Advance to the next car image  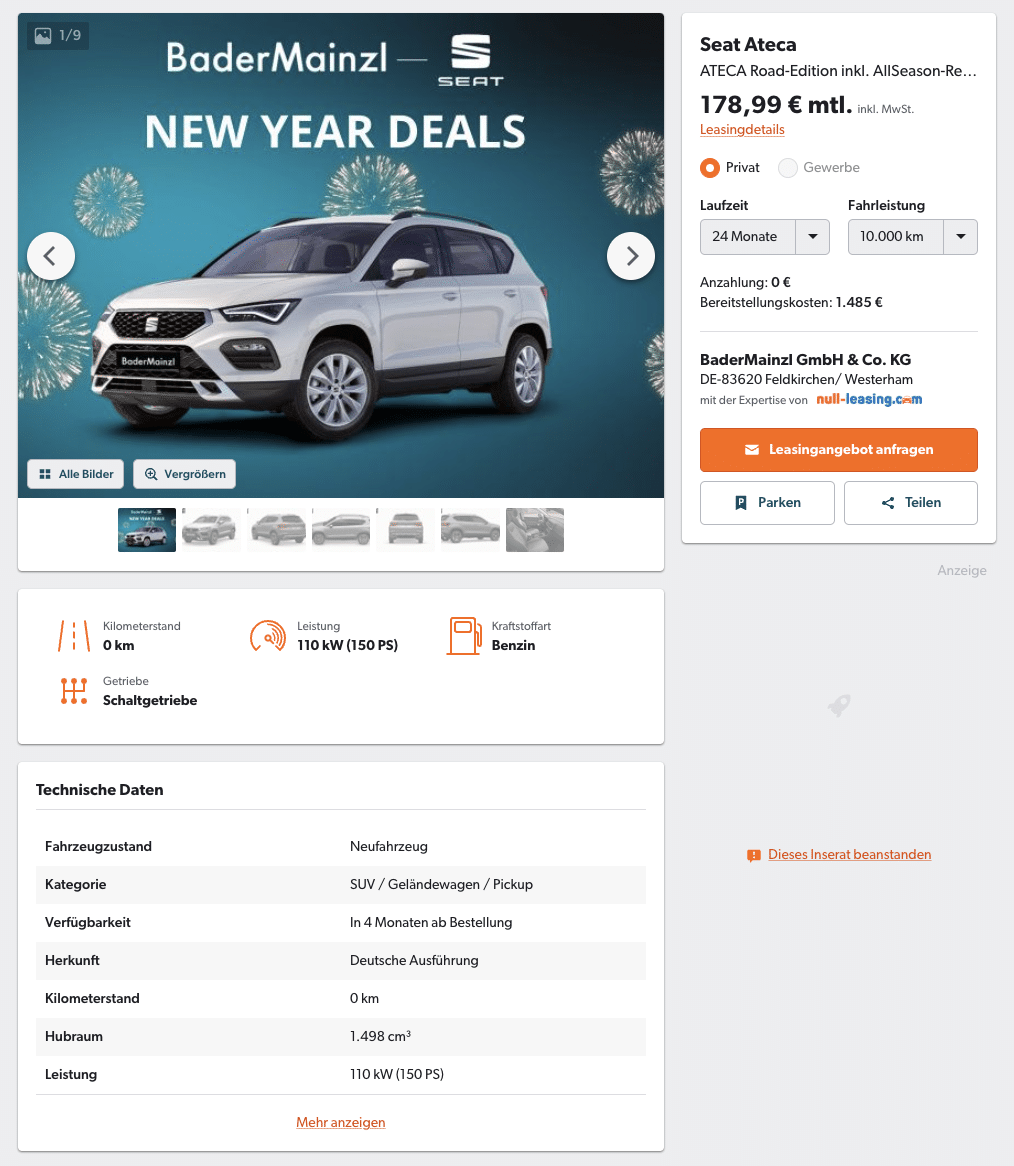click(630, 257)
